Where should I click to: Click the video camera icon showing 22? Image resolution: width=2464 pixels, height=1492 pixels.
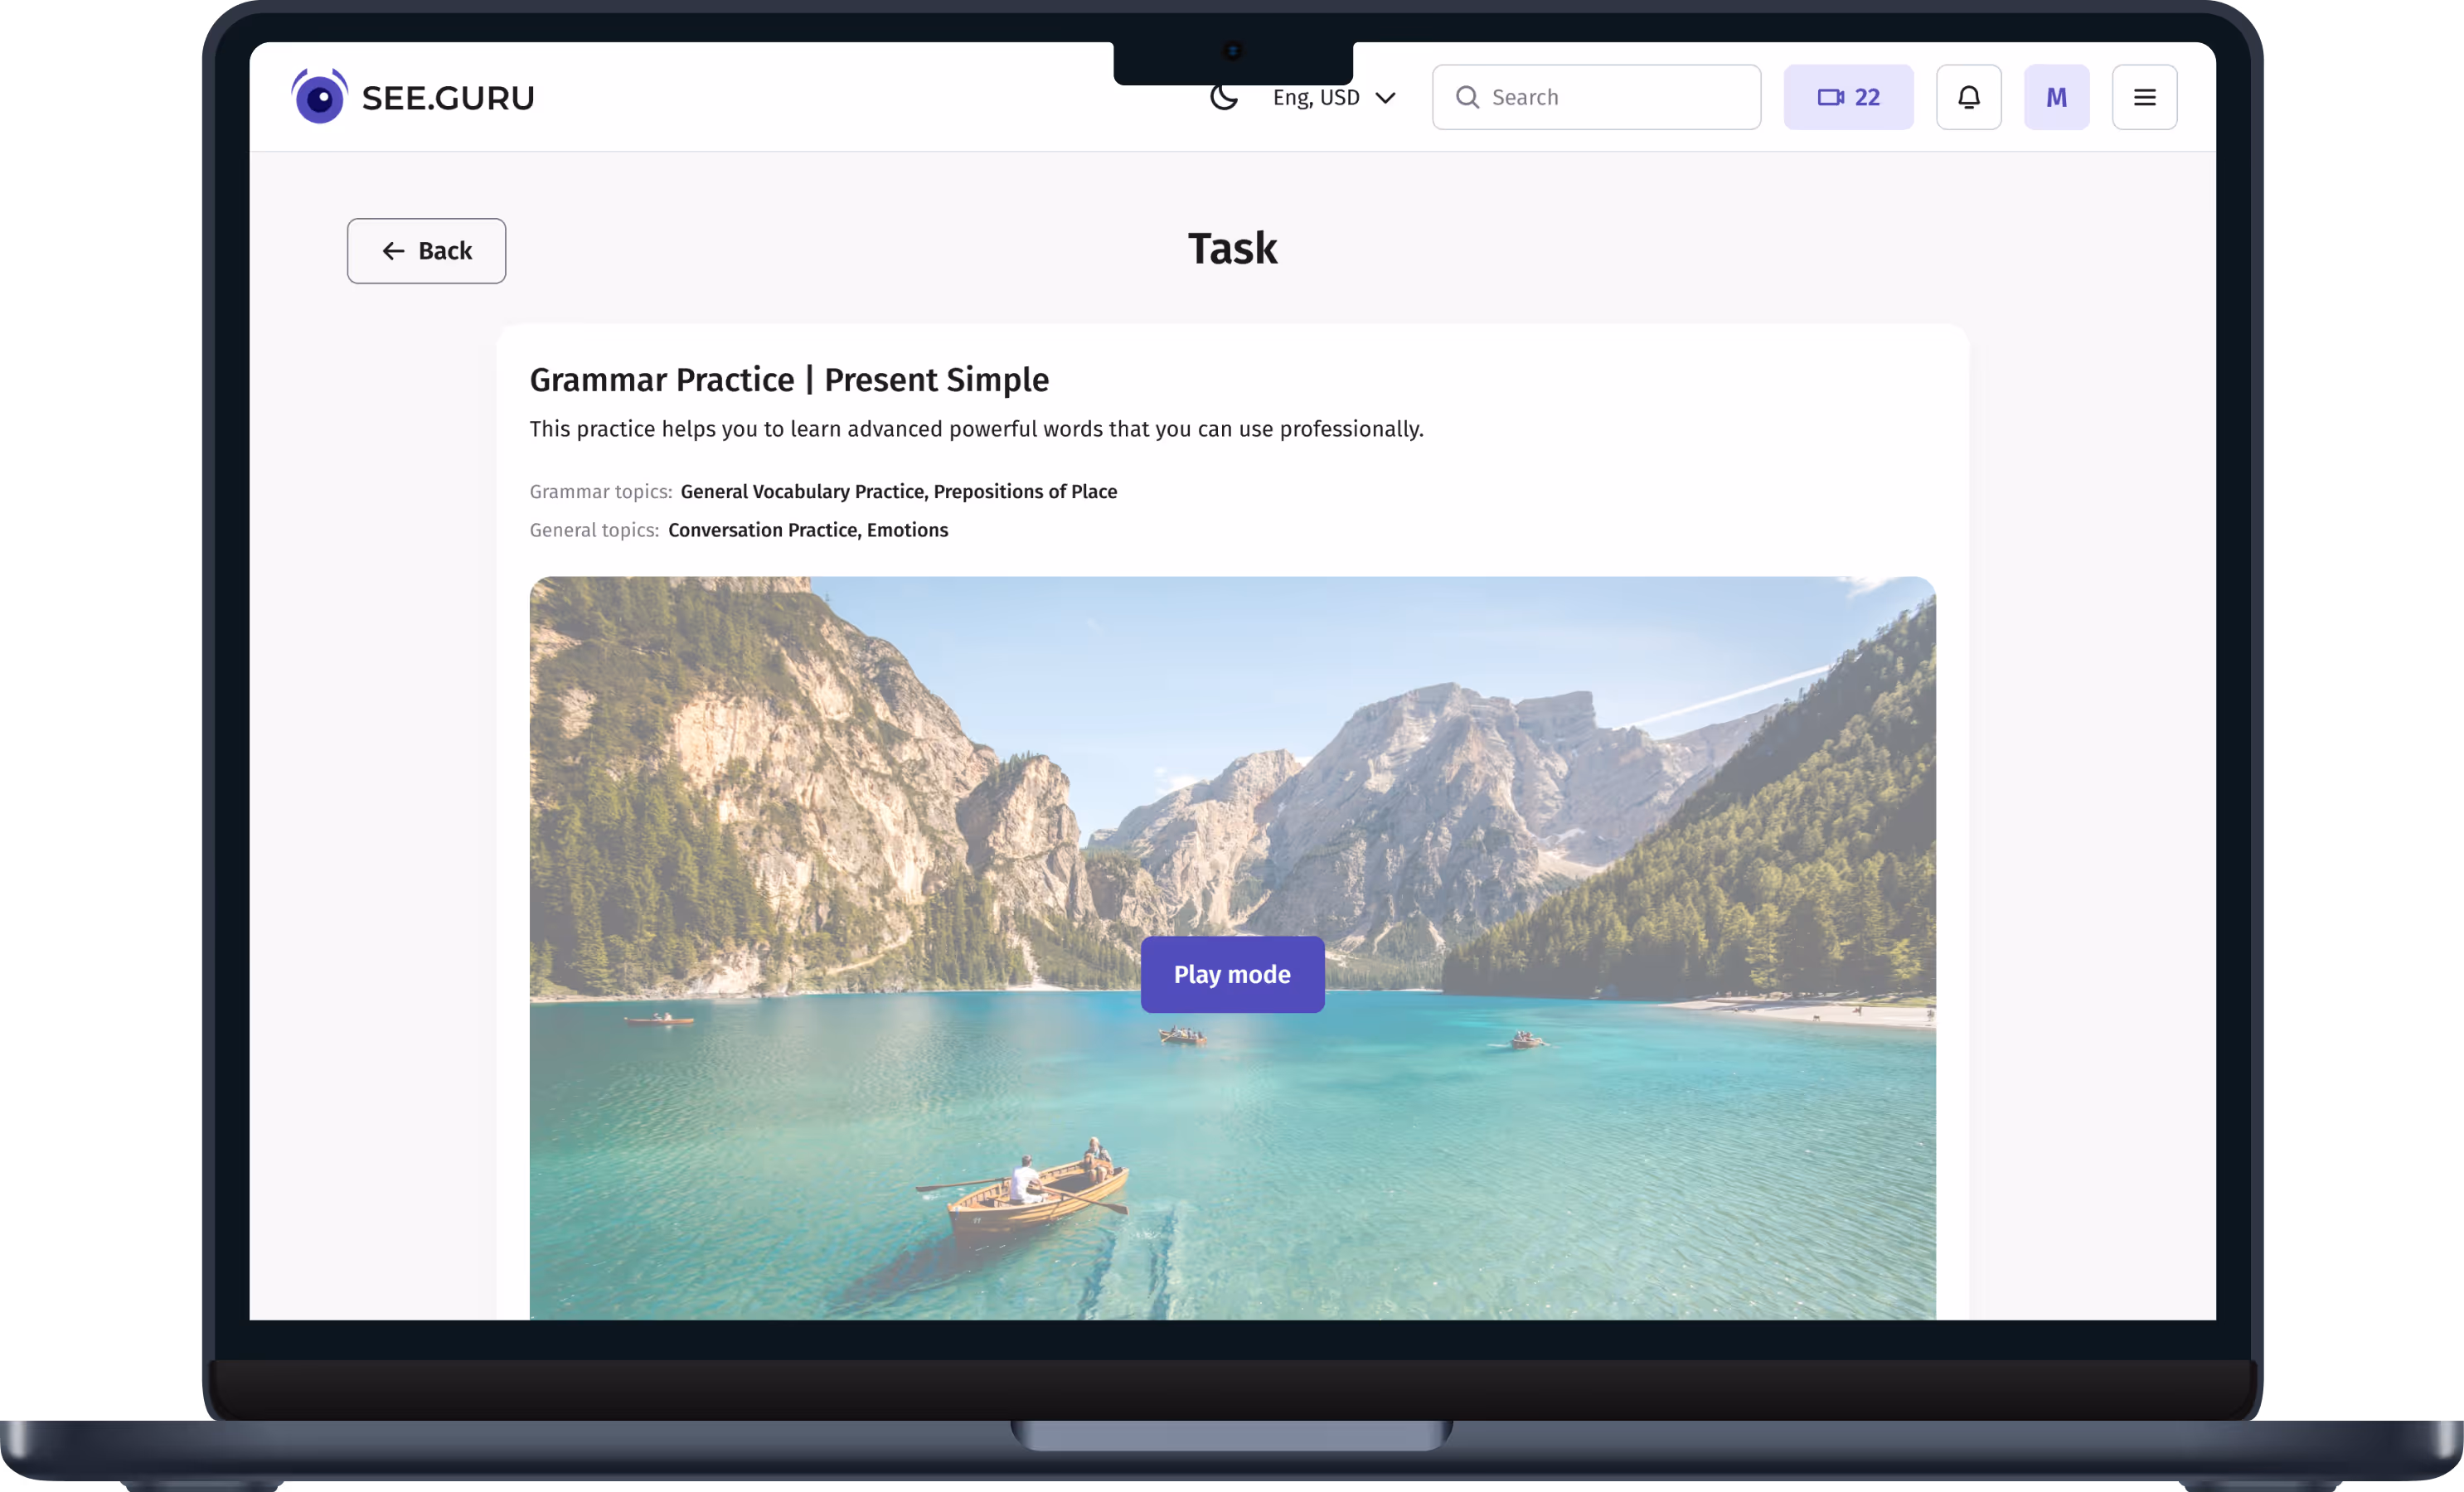click(x=1831, y=97)
